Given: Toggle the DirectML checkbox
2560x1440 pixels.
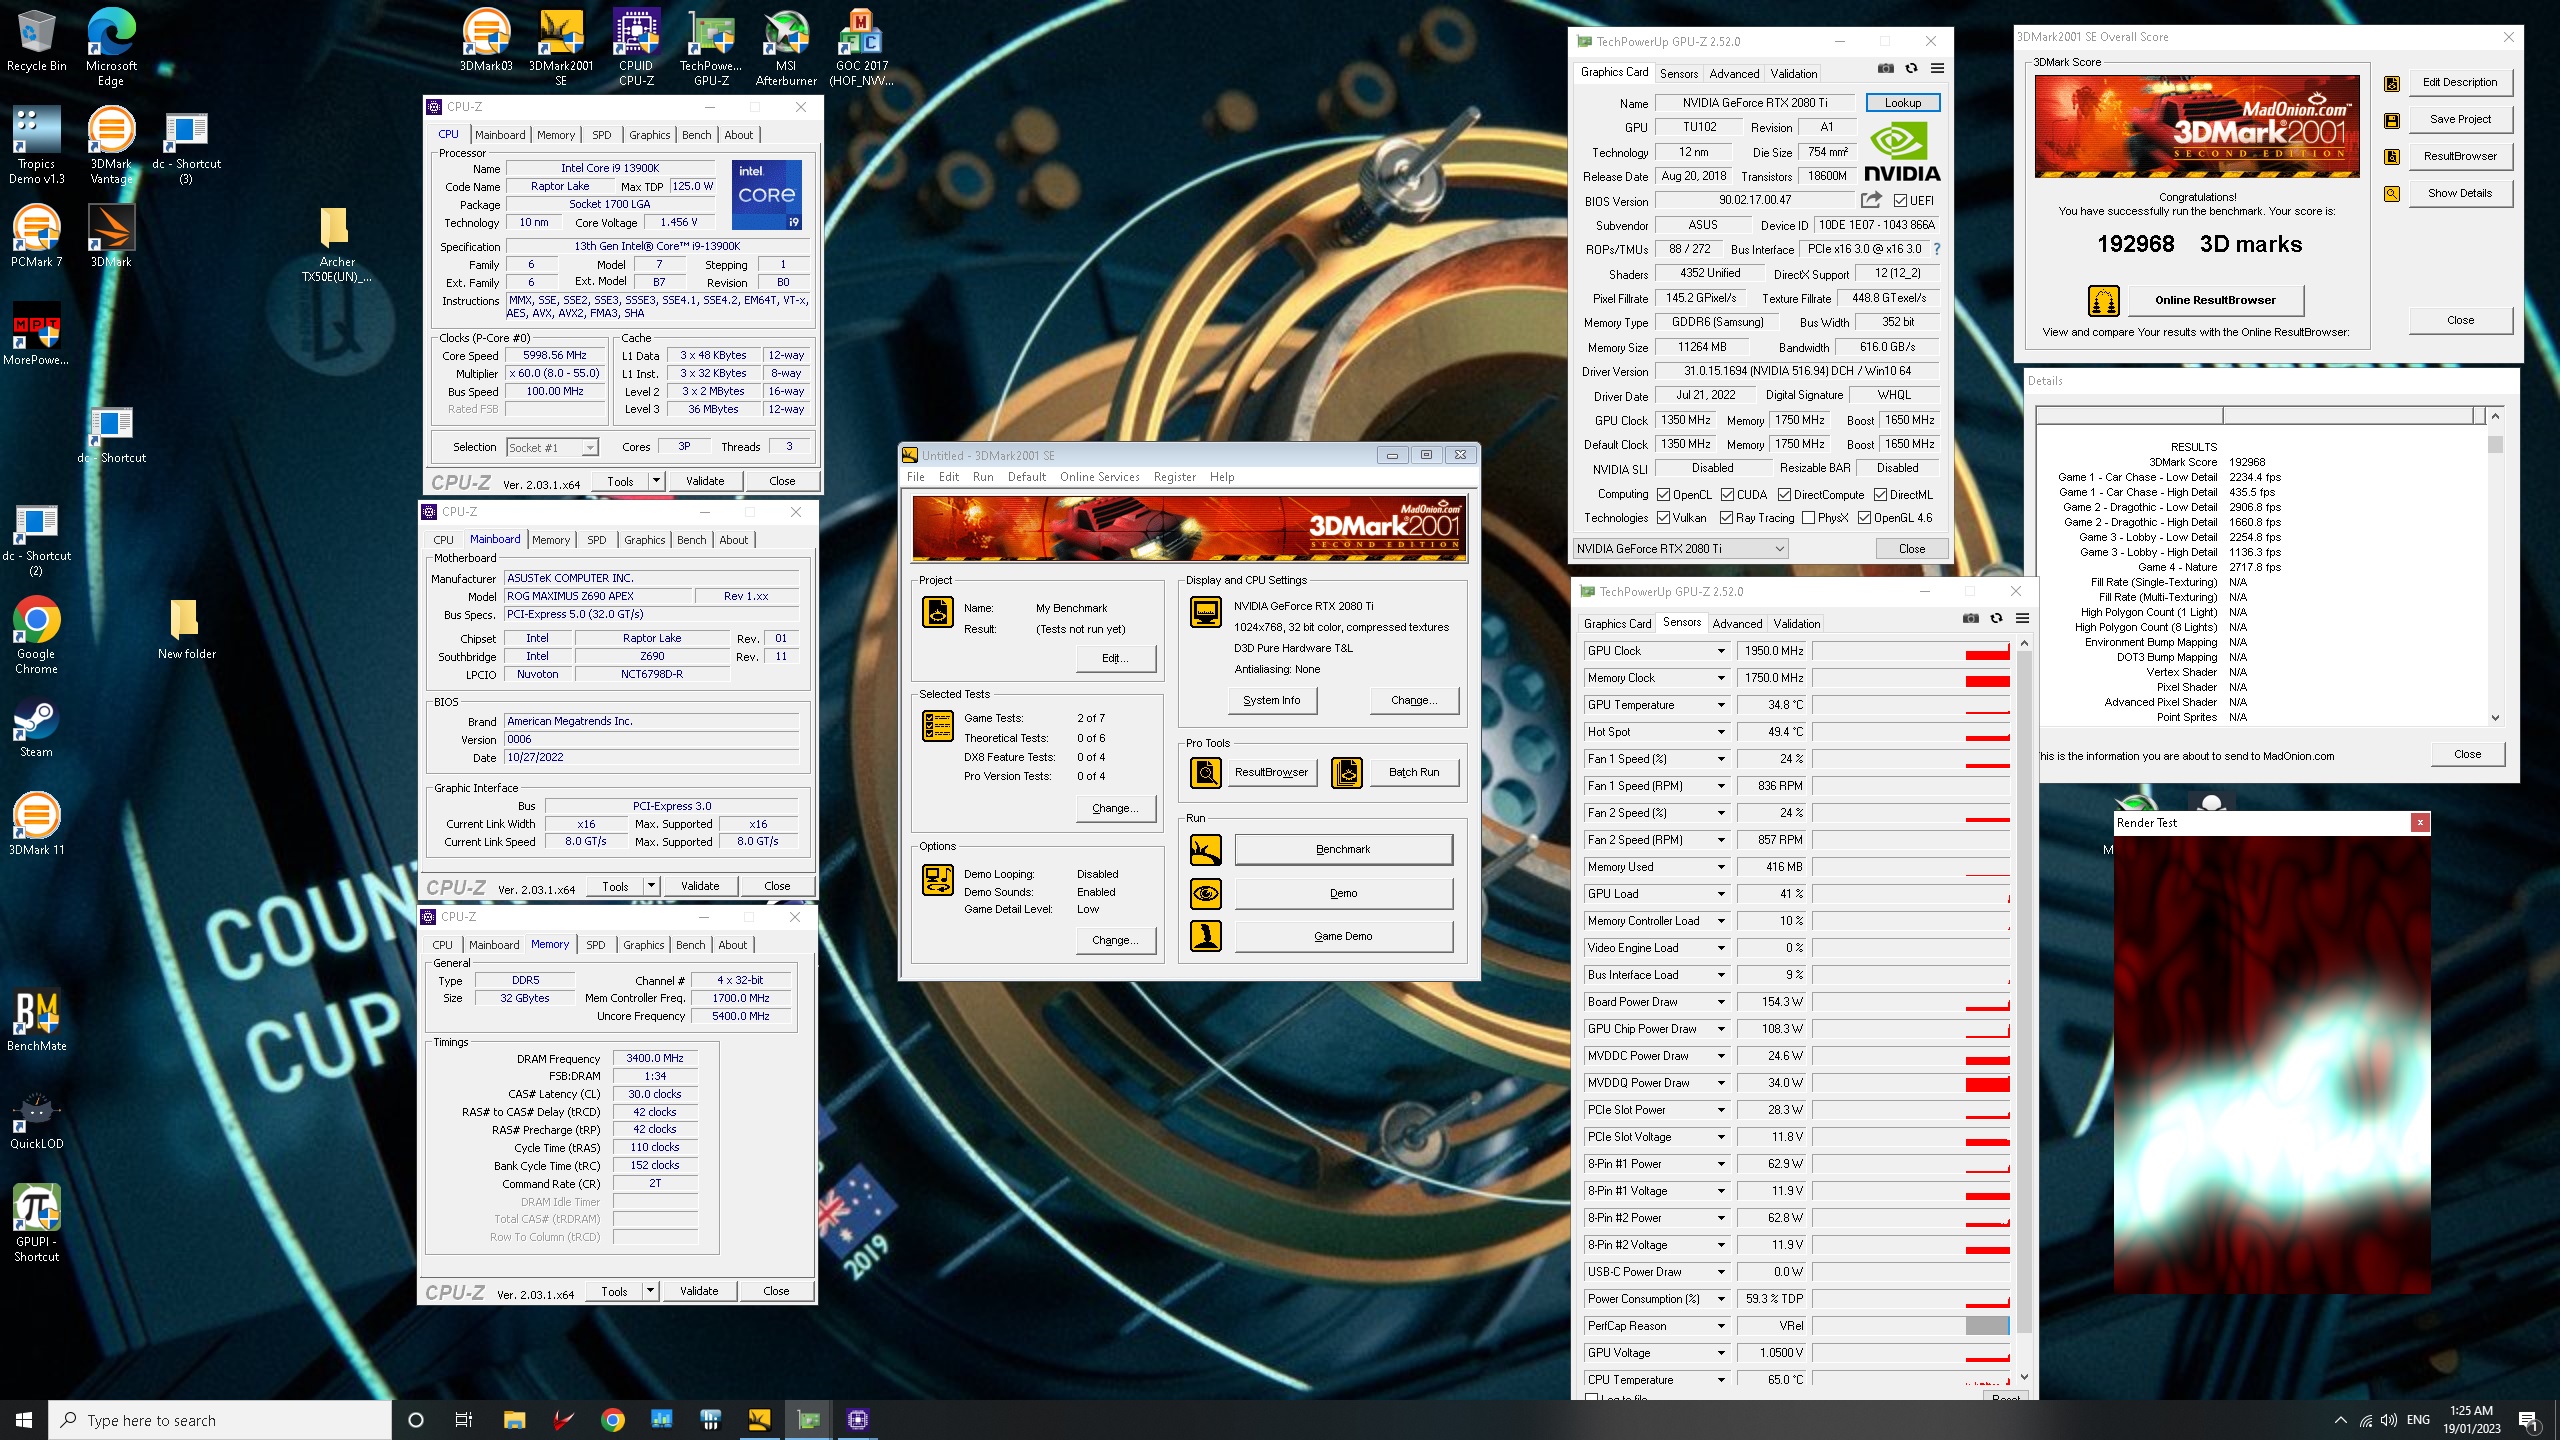Looking at the screenshot, I should (x=1880, y=495).
